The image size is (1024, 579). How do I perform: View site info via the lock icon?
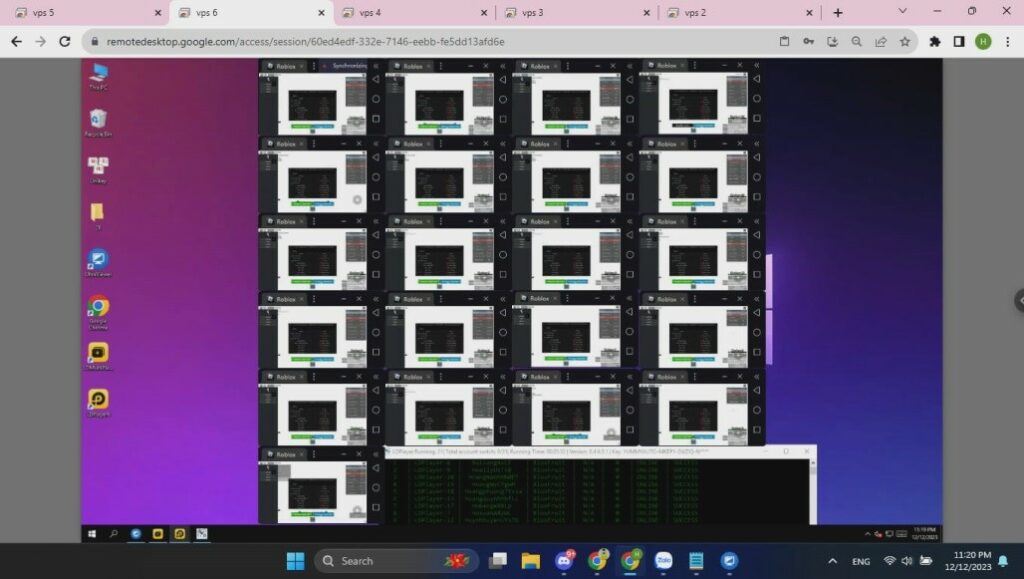coord(95,41)
